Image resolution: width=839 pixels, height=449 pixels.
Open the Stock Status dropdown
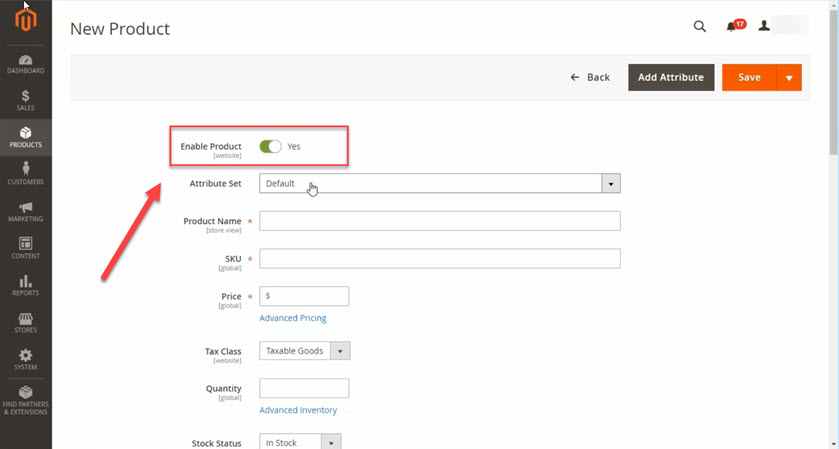point(300,442)
